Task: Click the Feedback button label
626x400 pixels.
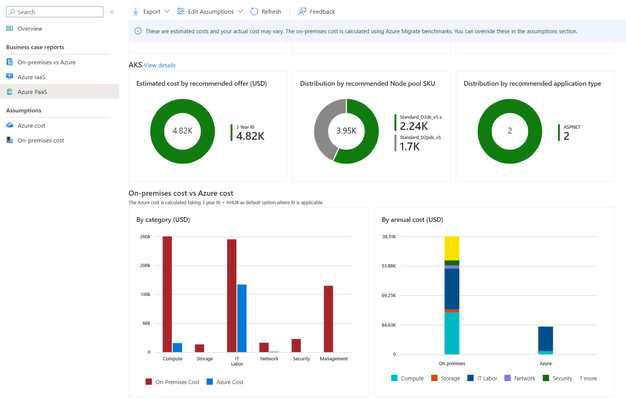Action: pyautogui.click(x=322, y=12)
